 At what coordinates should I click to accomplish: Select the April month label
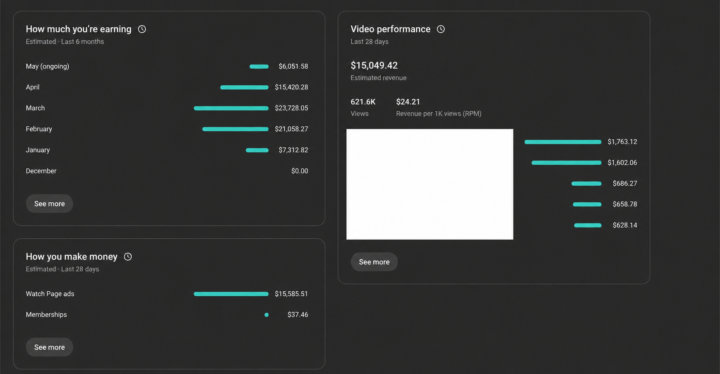click(33, 87)
